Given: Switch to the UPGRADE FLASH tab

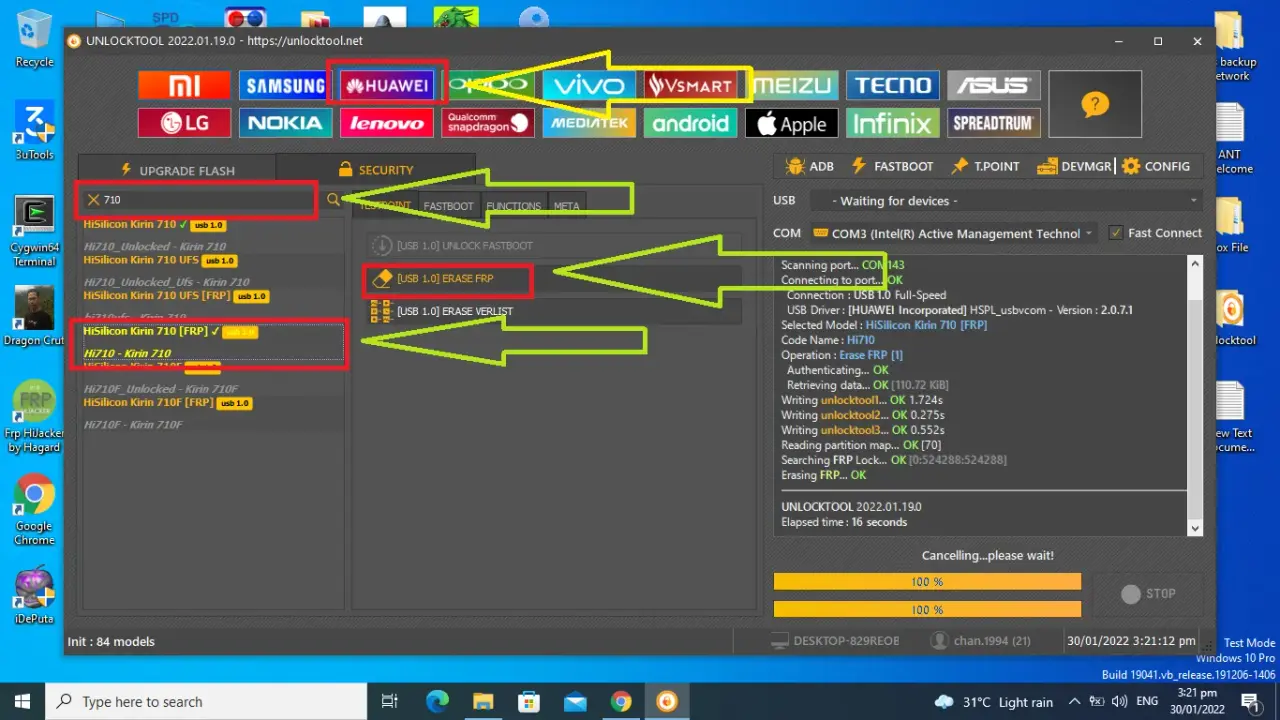Looking at the screenshot, I should (x=176, y=170).
